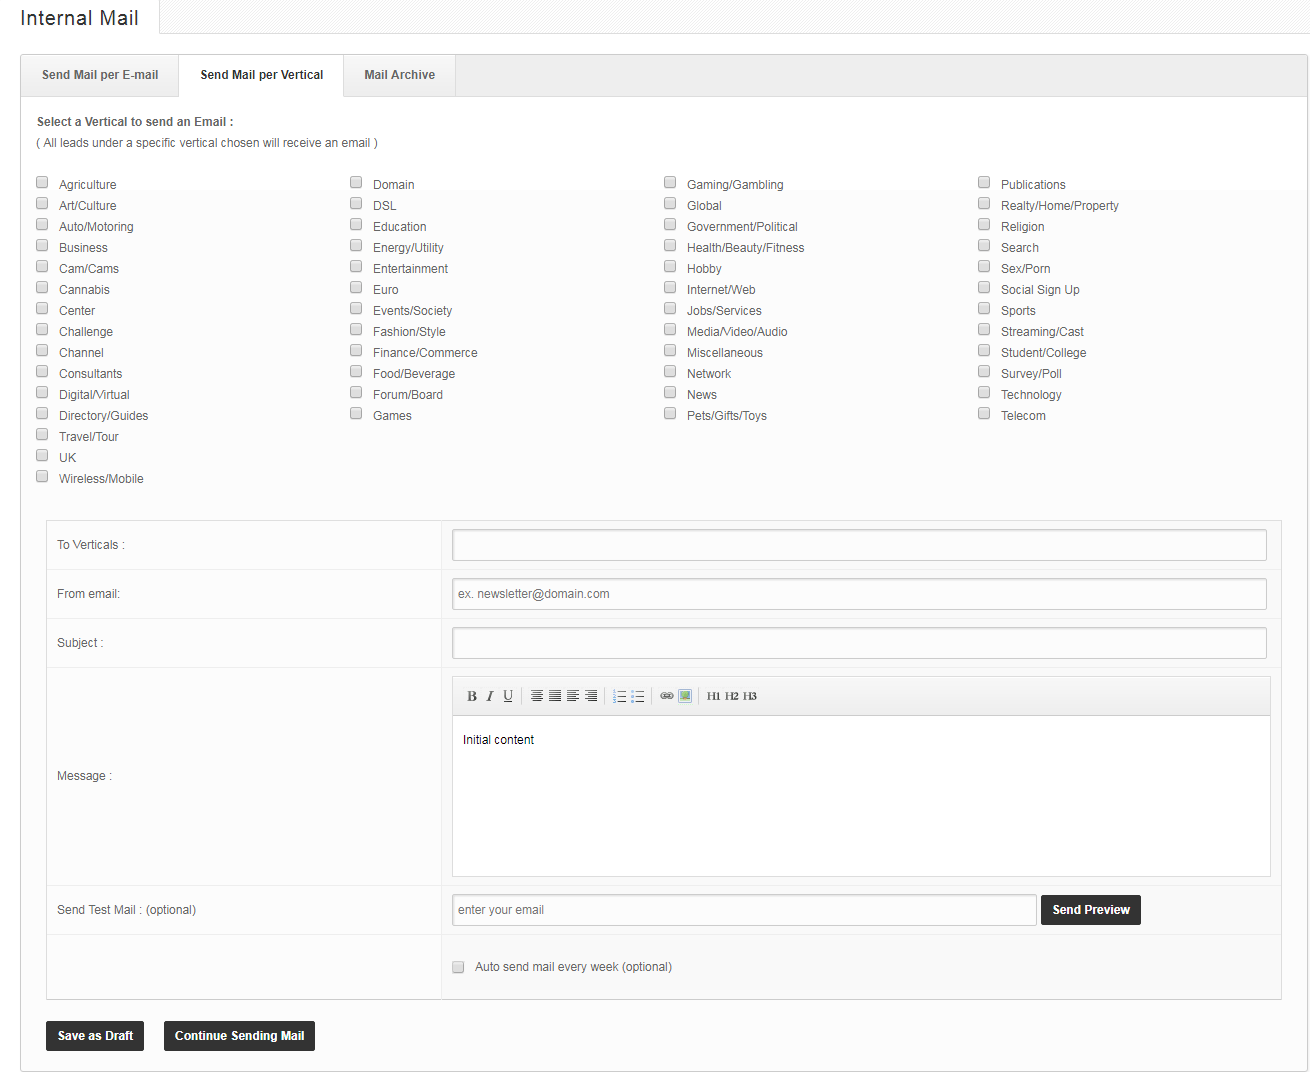
Task: Click the Send Test Mail email field
Action: [x=744, y=910]
